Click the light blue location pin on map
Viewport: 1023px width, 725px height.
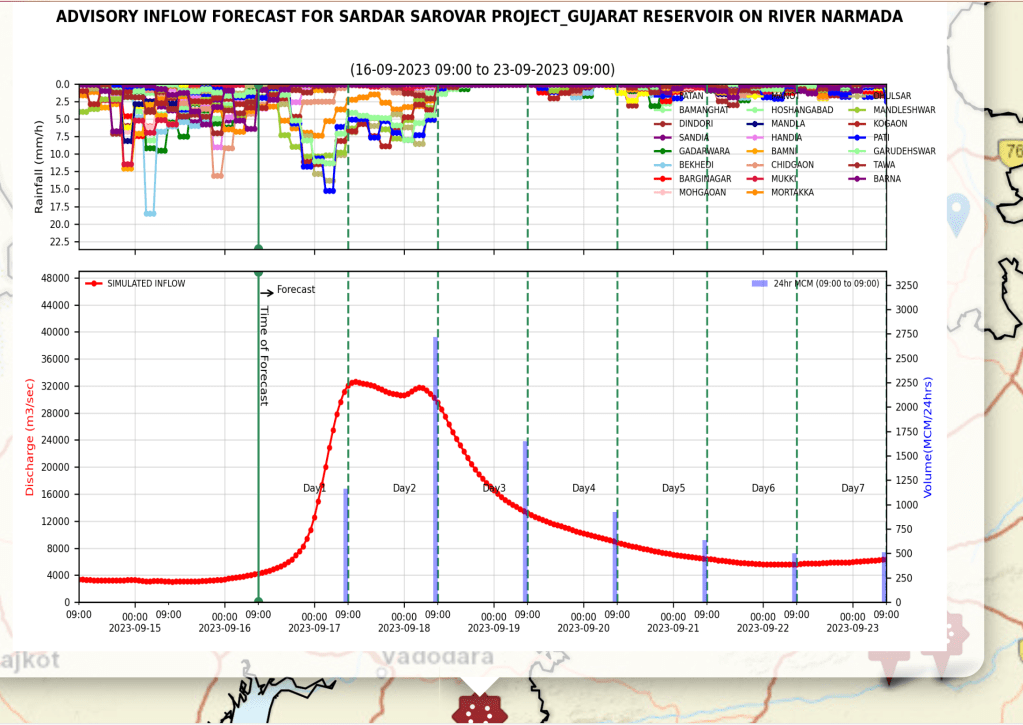point(958,215)
